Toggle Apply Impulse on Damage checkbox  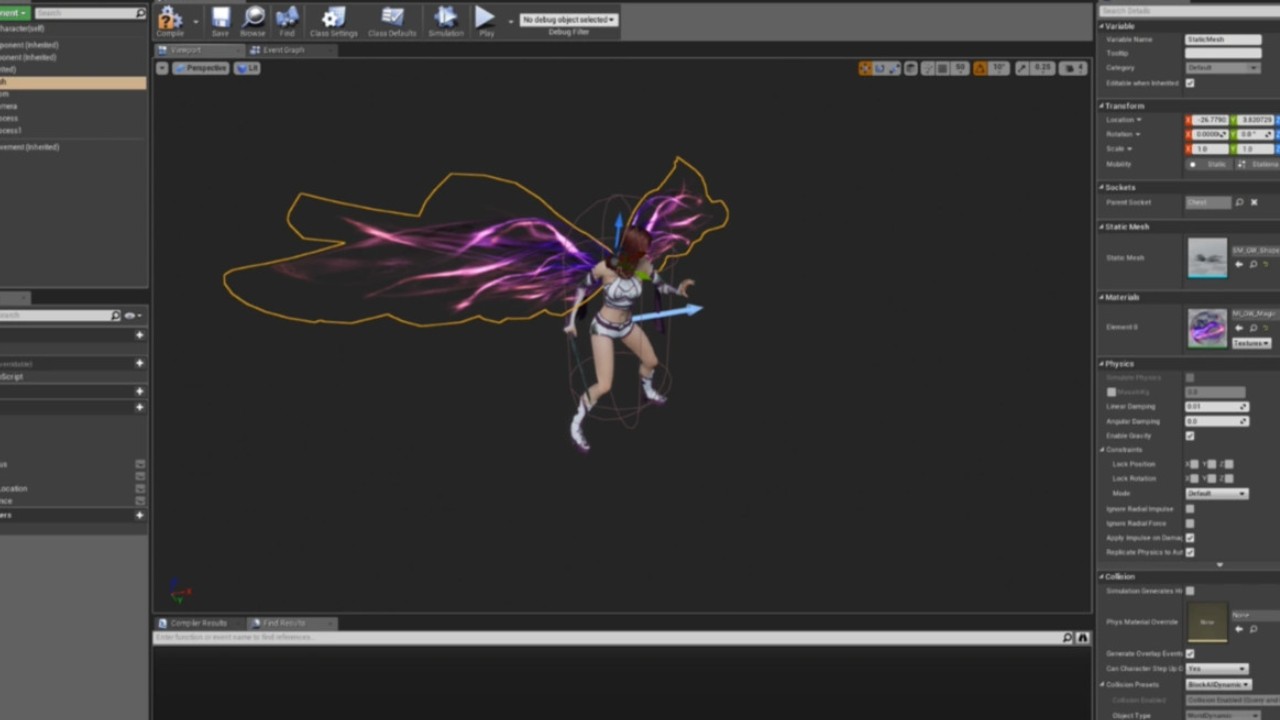(x=1190, y=538)
